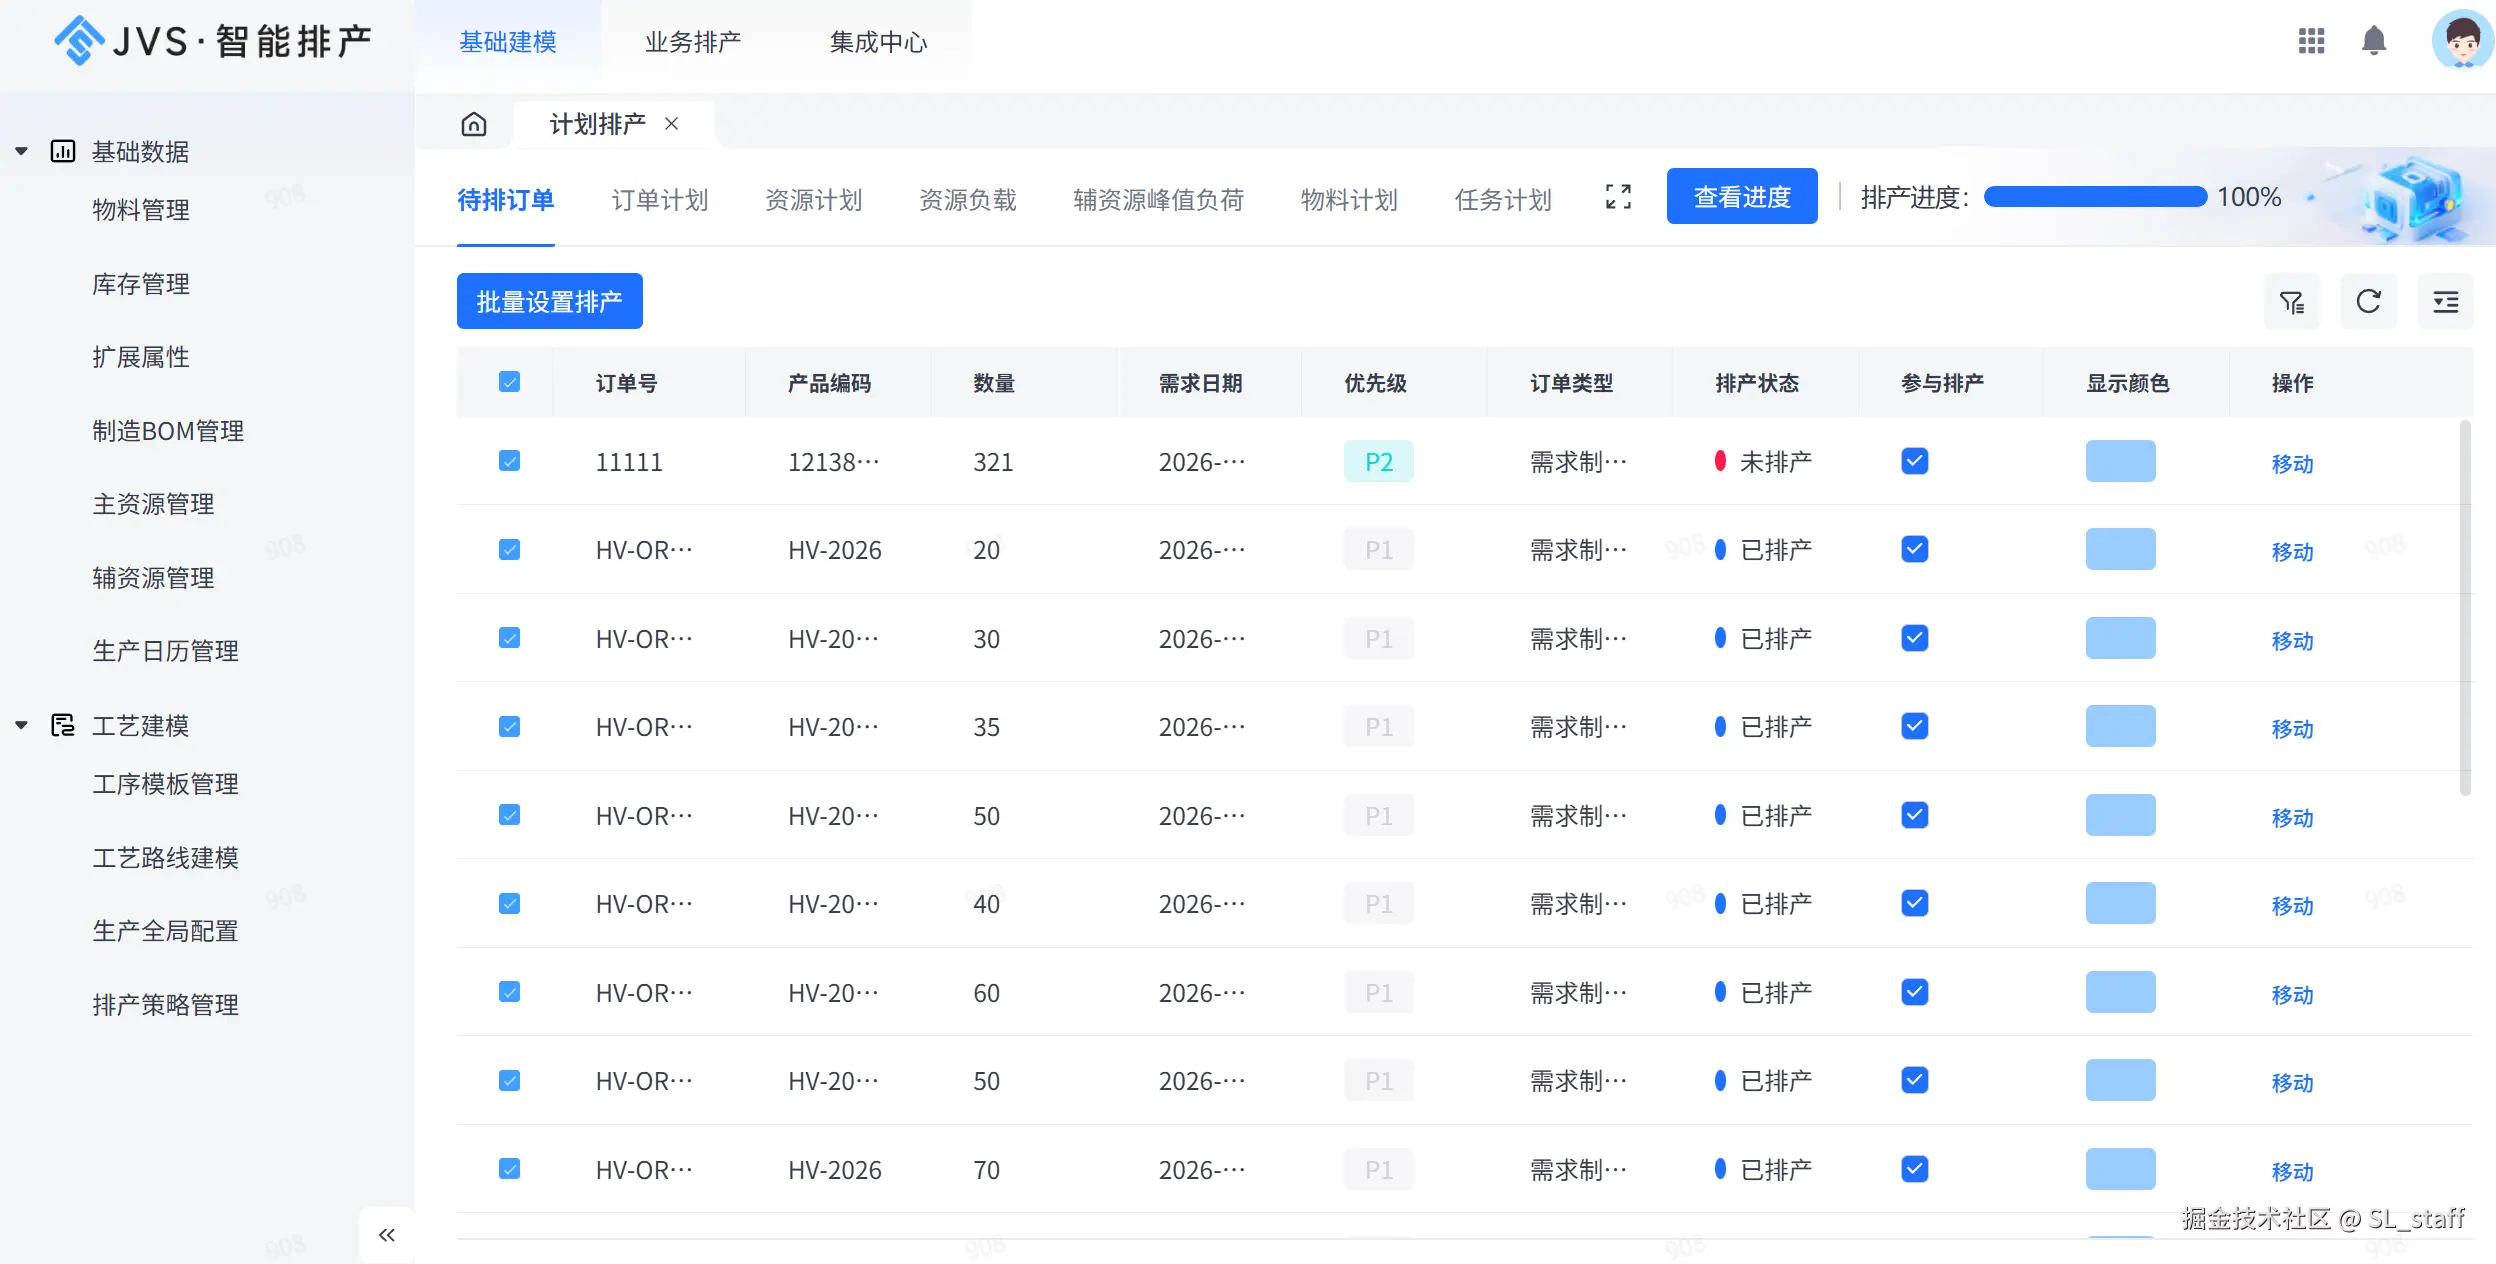Click the display color swatch for order 11111
This screenshot has height=1264, width=2496.
point(2120,461)
